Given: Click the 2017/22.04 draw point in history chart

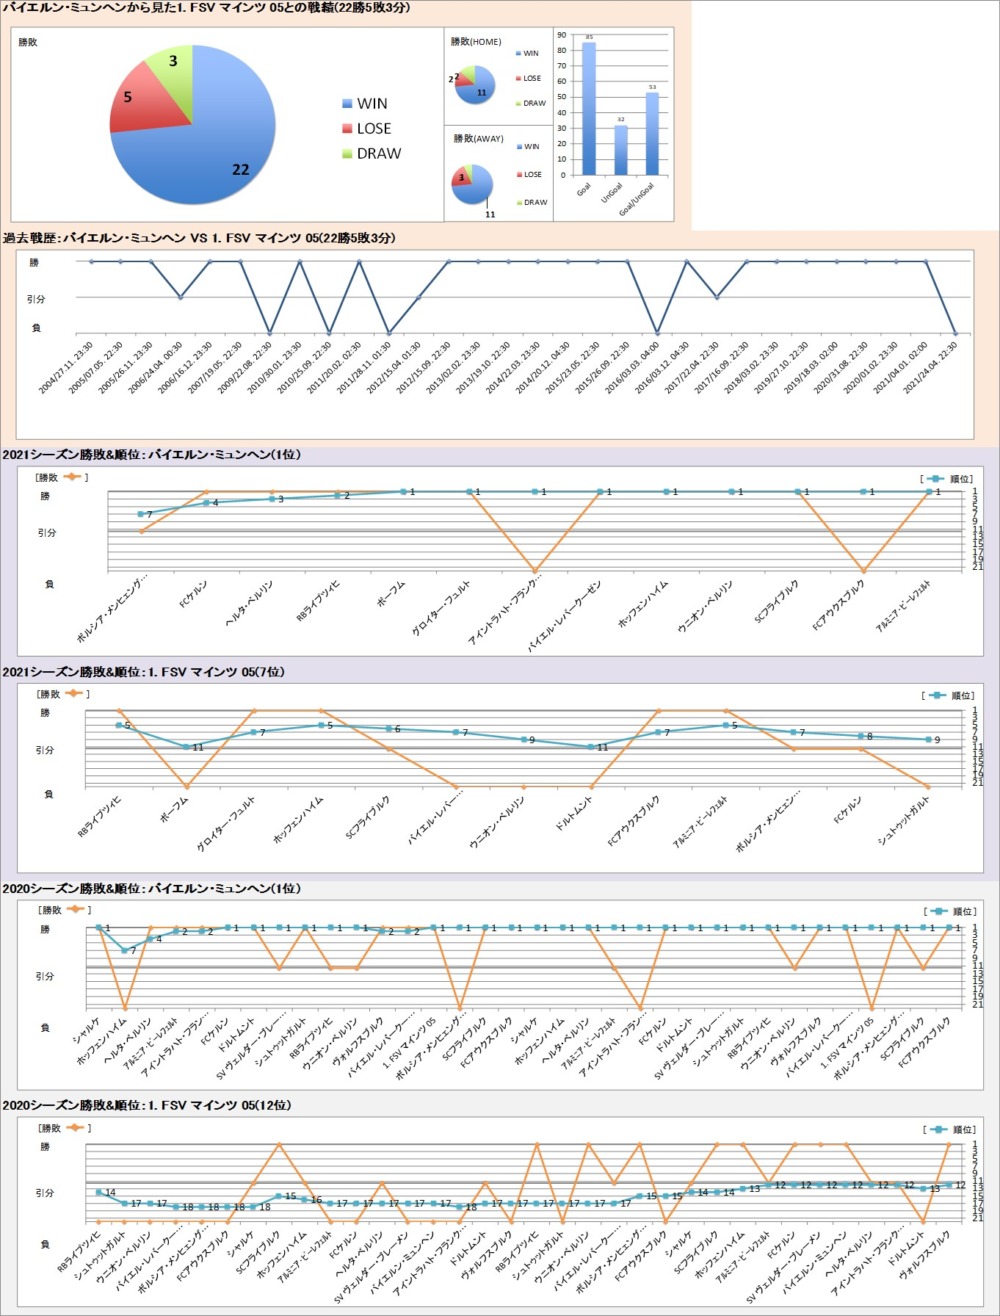Looking at the screenshot, I should click(716, 297).
